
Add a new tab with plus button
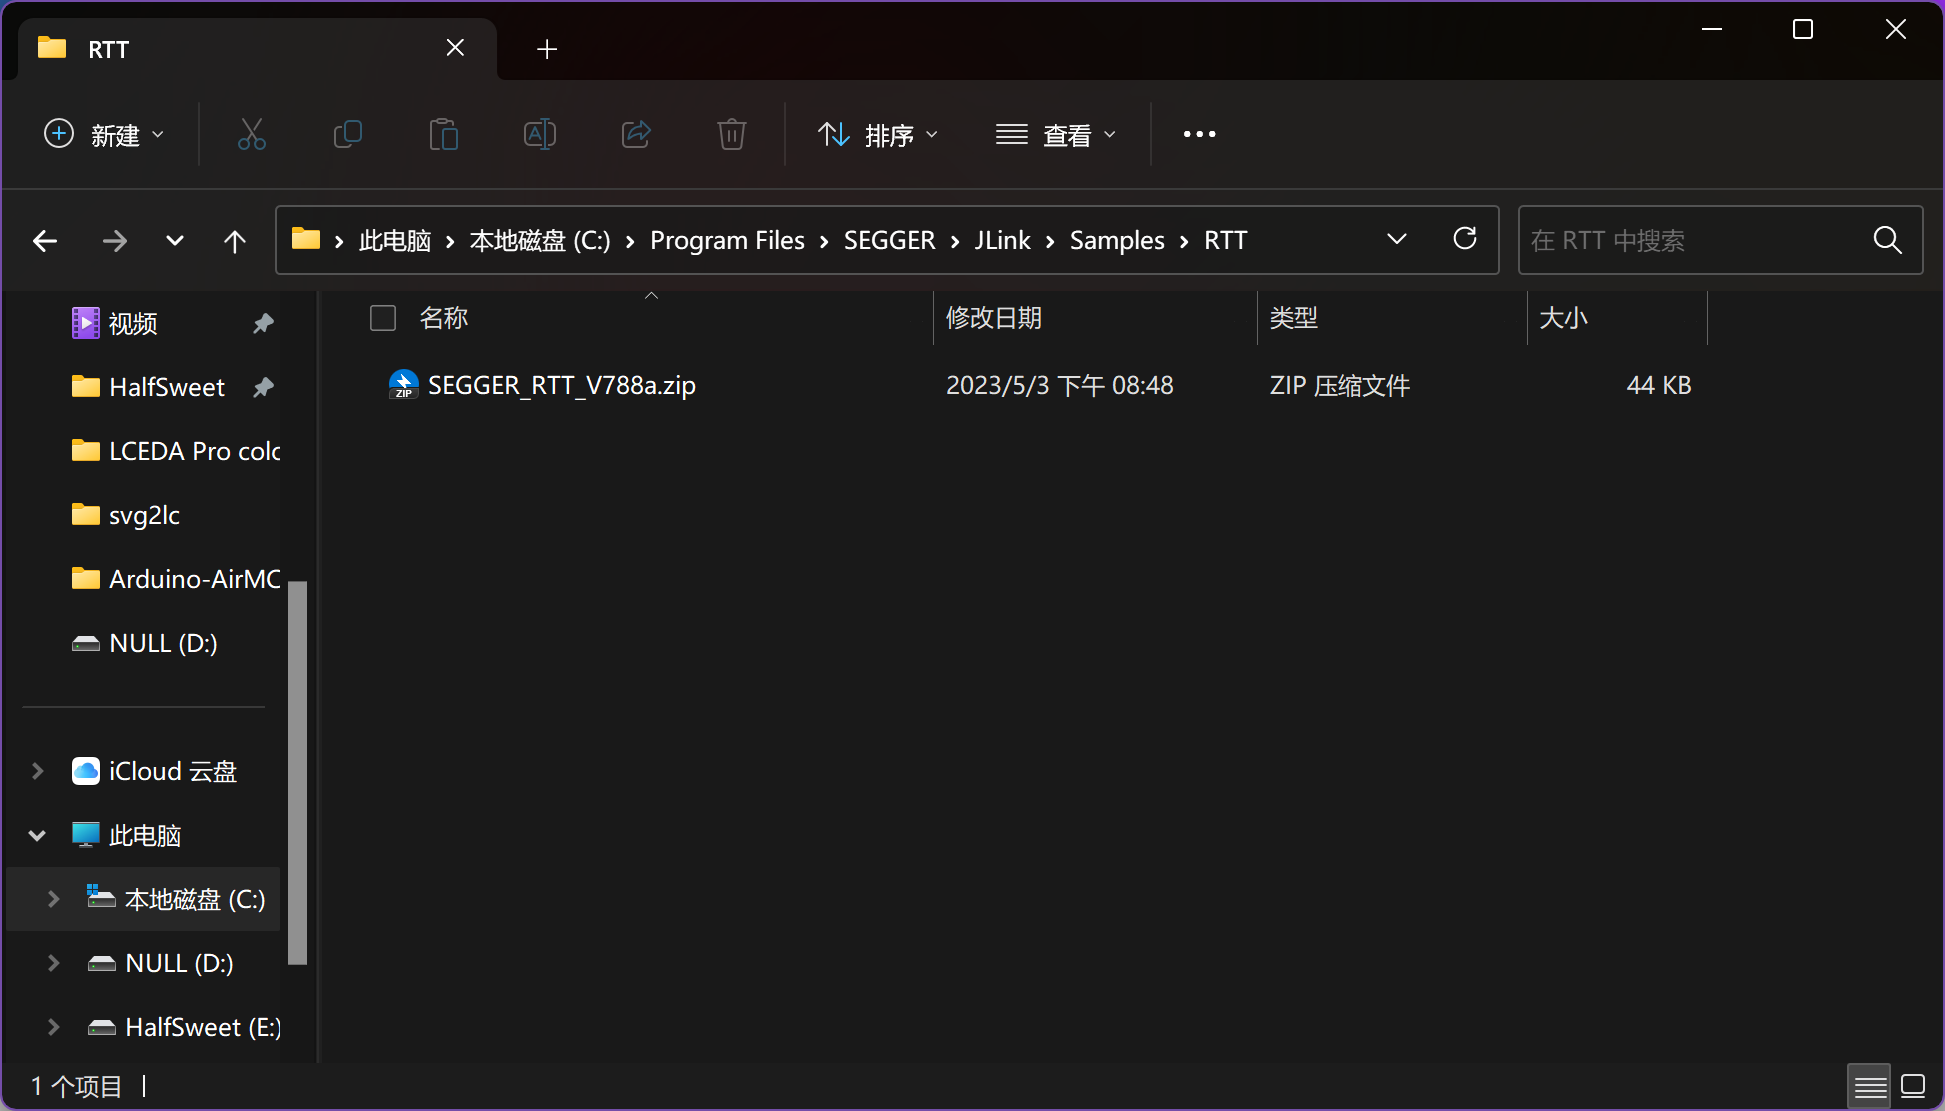point(547,49)
